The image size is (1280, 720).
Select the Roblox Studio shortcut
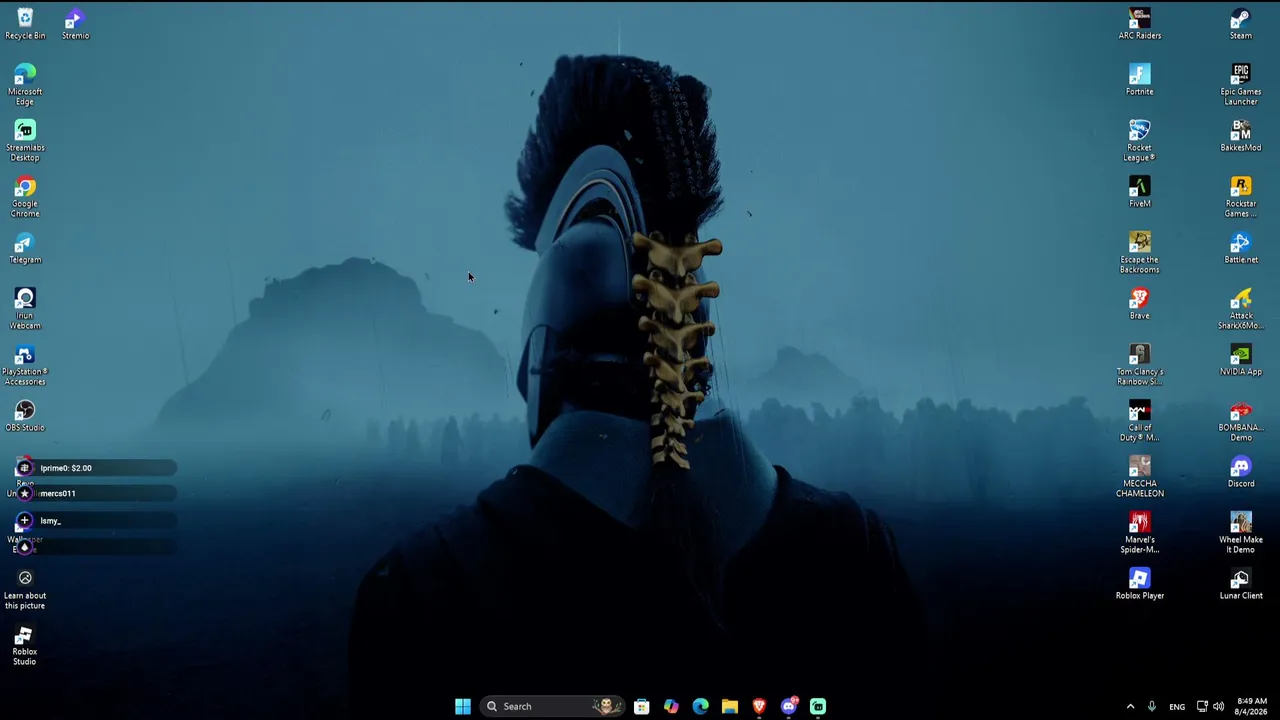pos(25,645)
